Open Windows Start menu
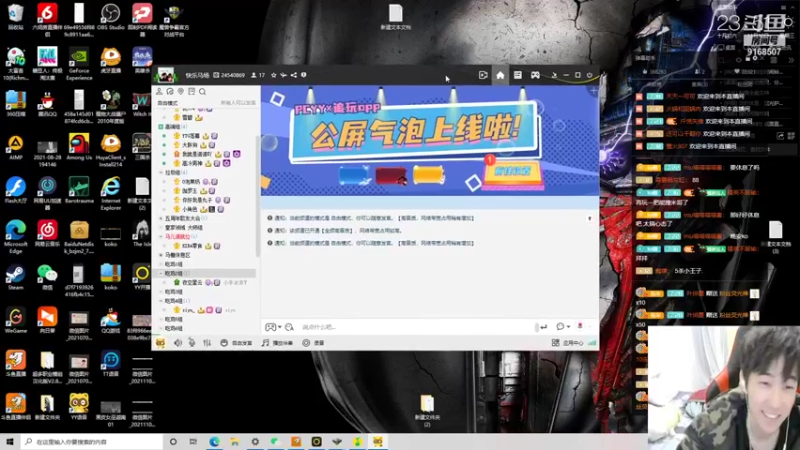The width and height of the screenshot is (800, 450). click(x=10, y=442)
